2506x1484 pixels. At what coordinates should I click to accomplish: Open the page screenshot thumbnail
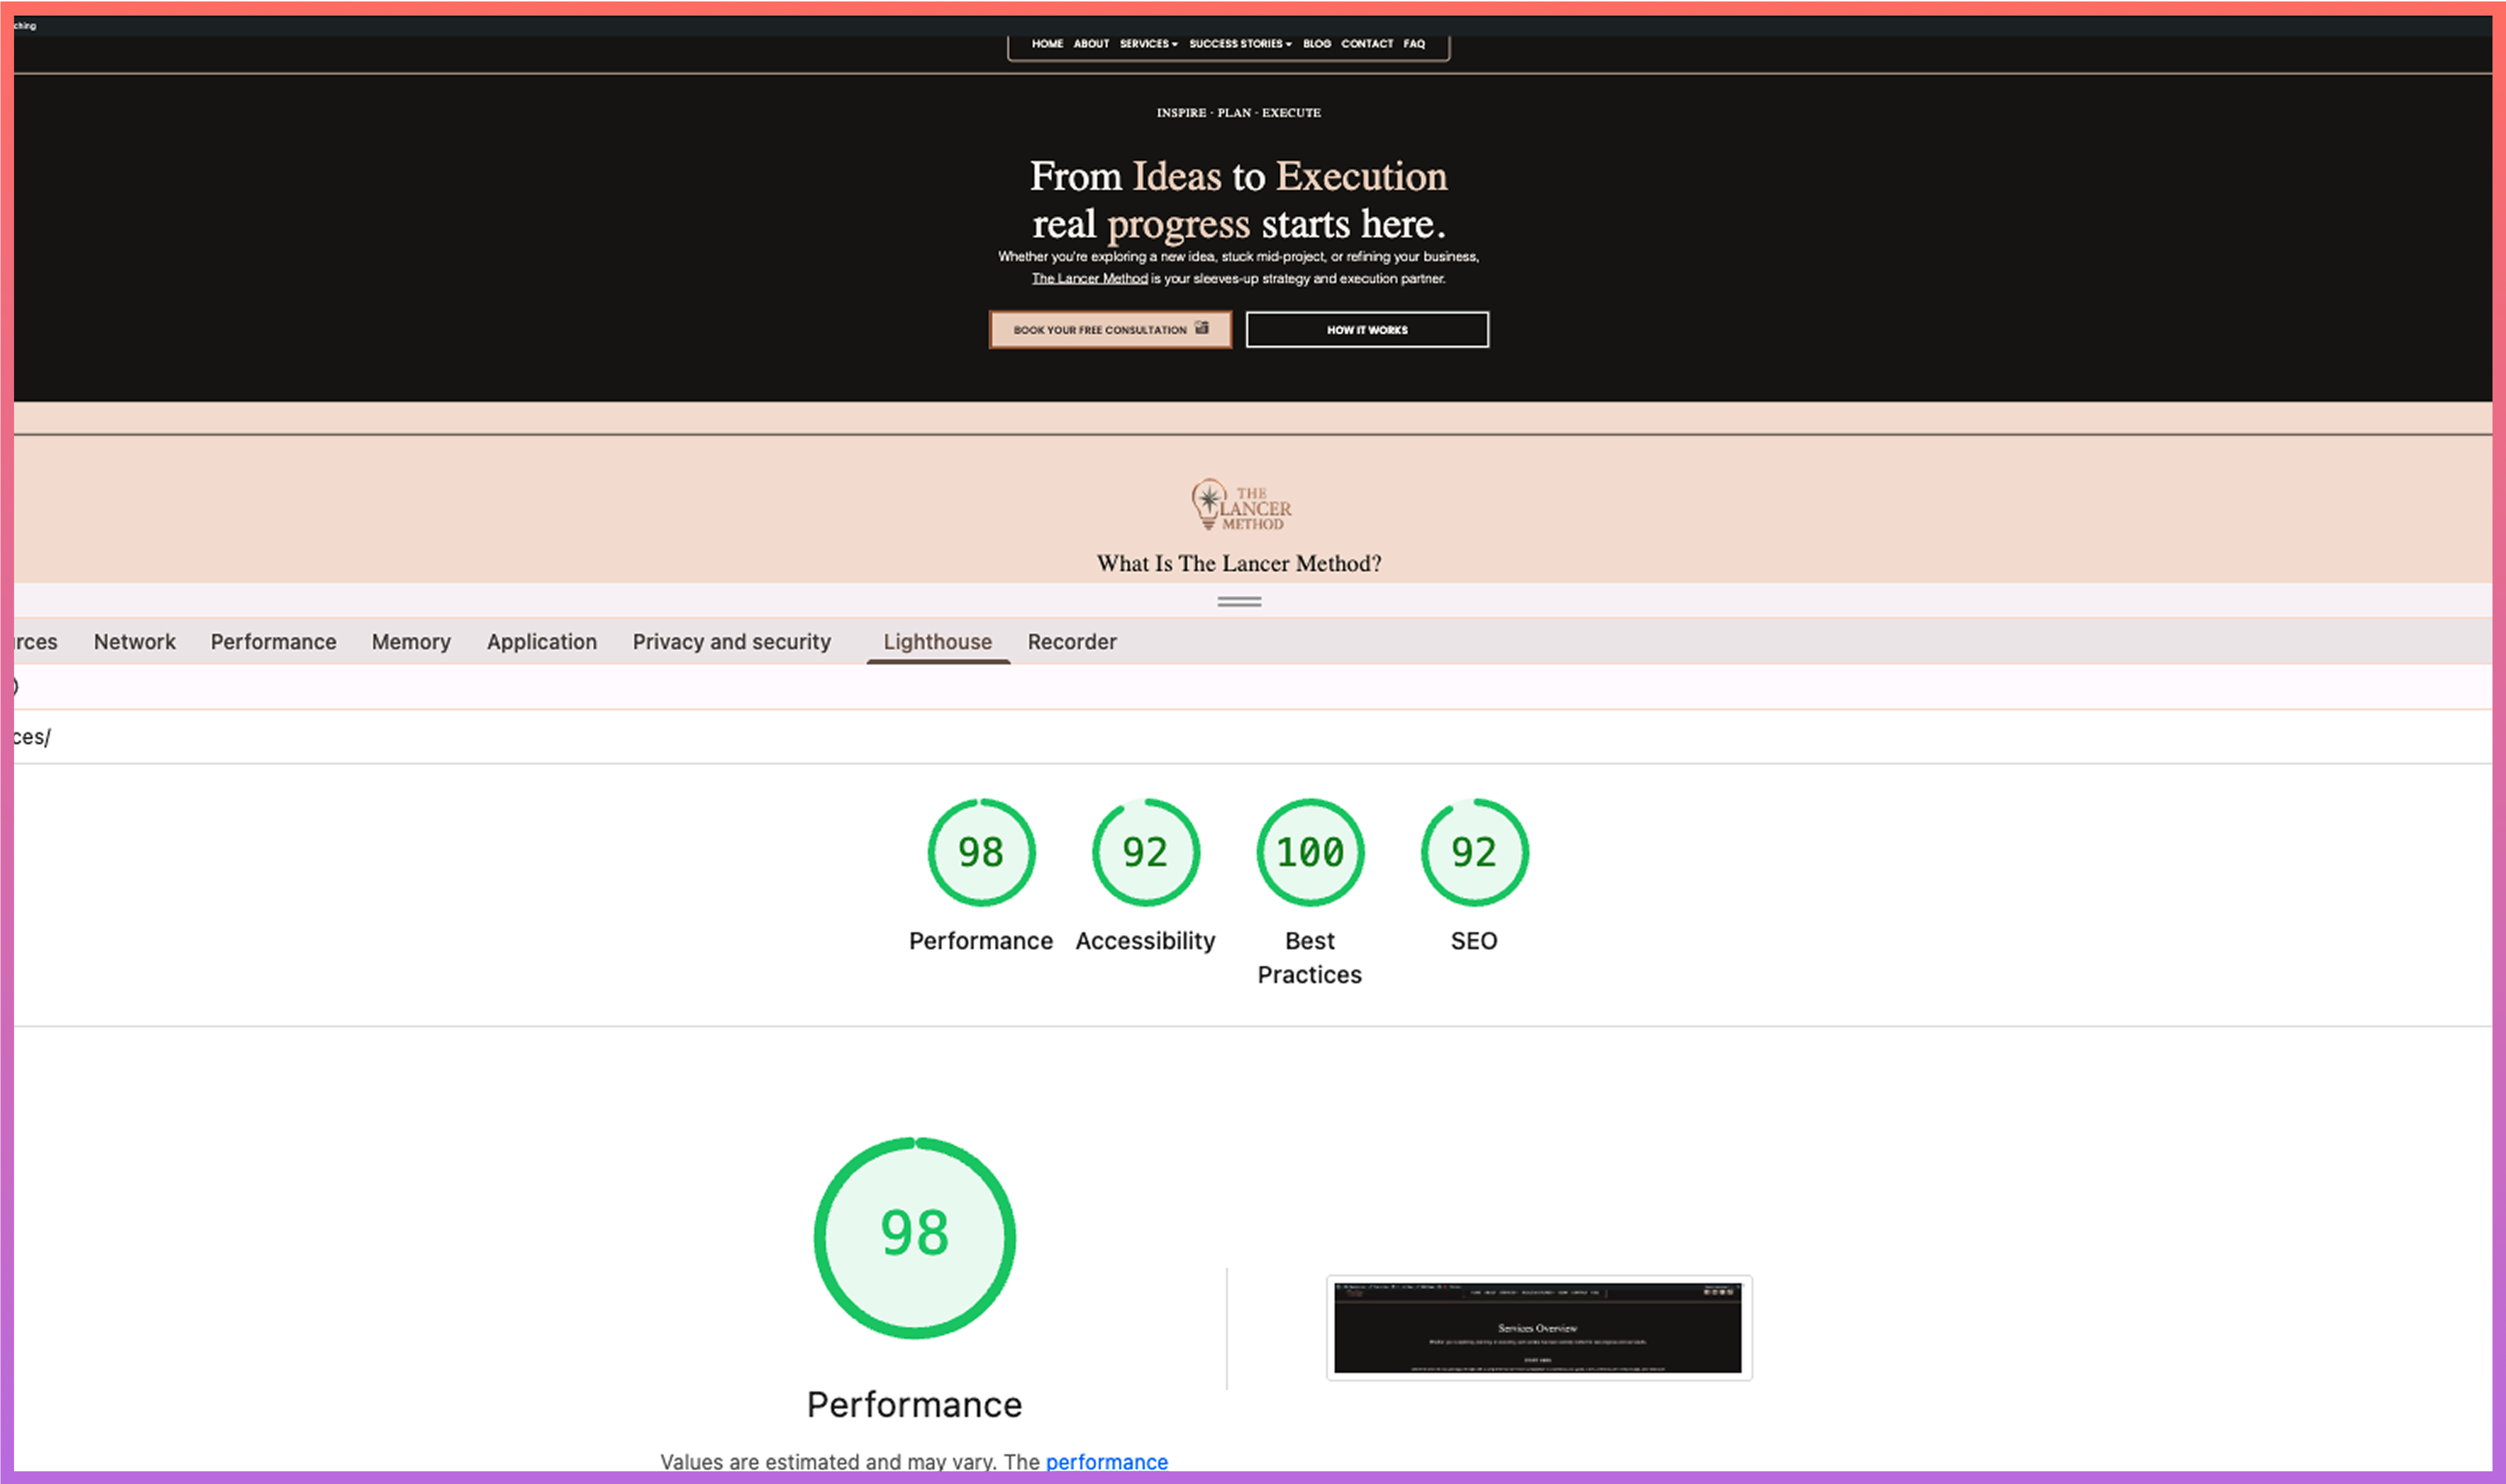pos(1538,1327)
